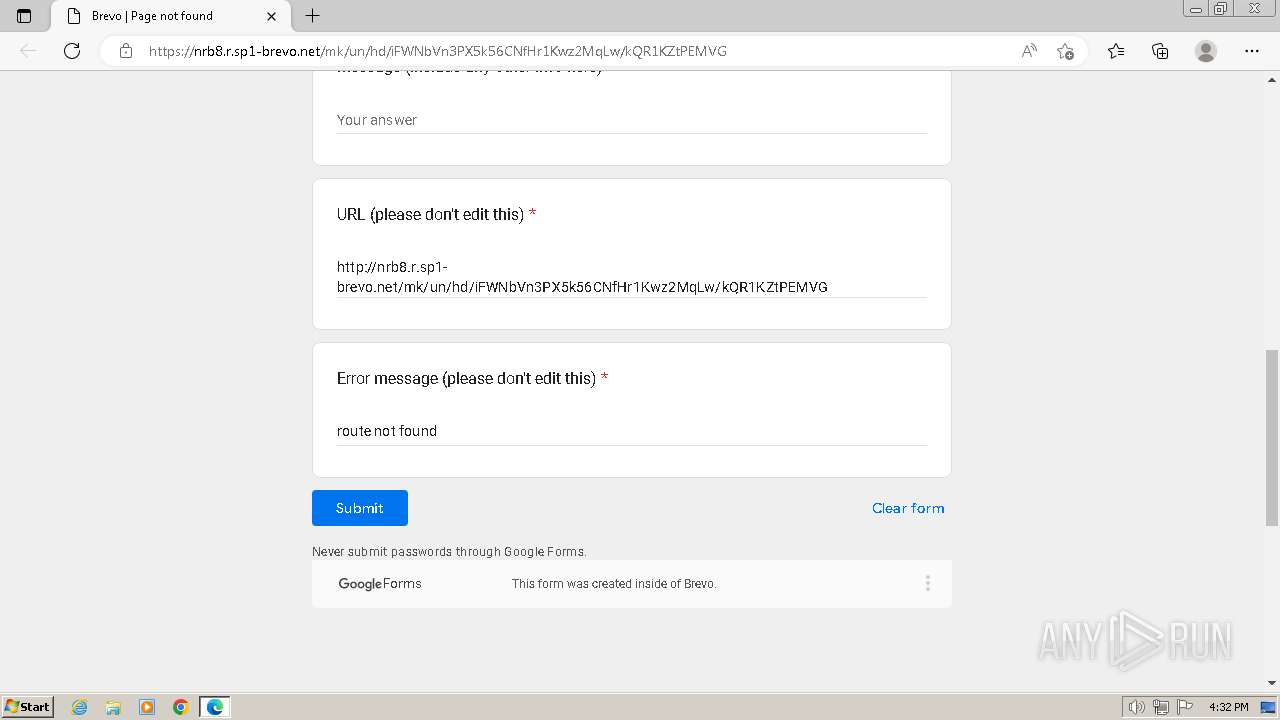This screenshot has width=1280, height=720.
Task: Minimize the browser window
Action: click(x=1196, y=9)
